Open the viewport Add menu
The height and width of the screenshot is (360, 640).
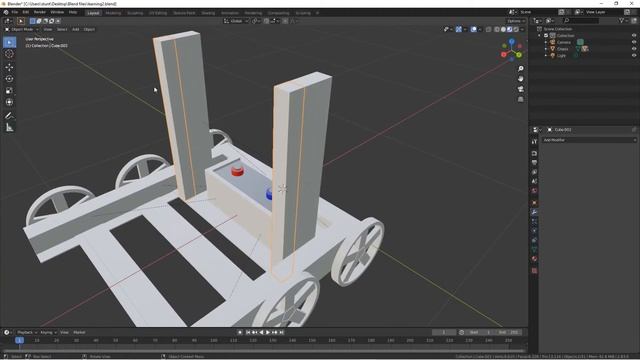(76, 29)
